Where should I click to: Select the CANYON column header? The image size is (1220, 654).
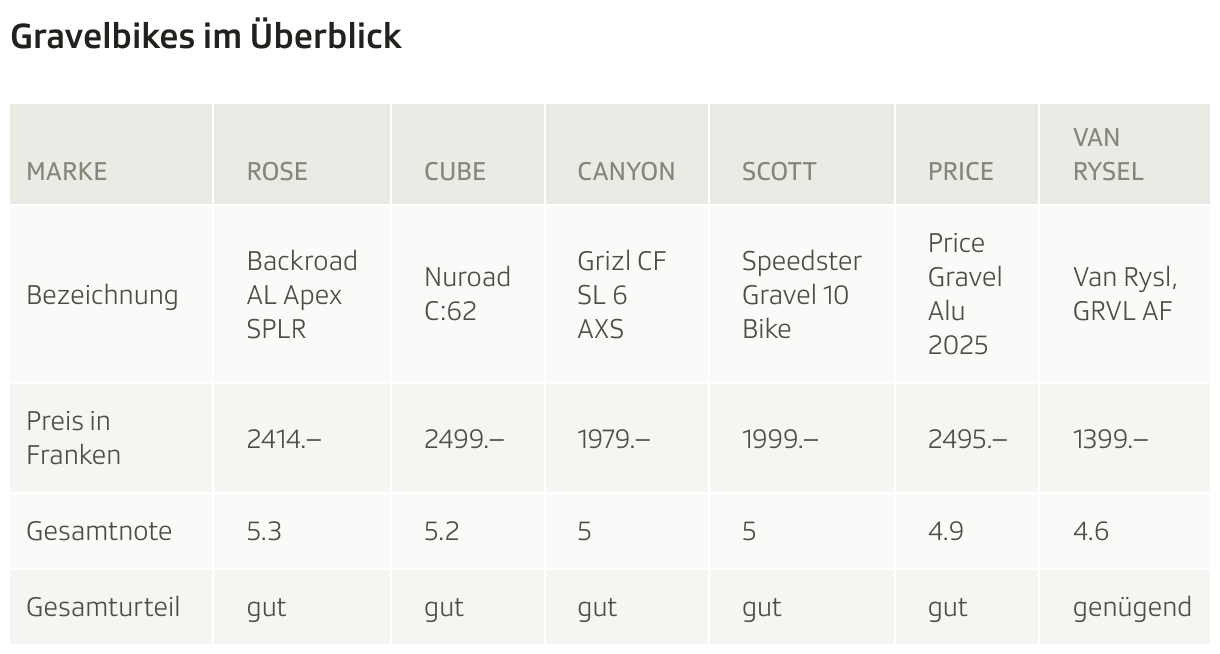626,171
